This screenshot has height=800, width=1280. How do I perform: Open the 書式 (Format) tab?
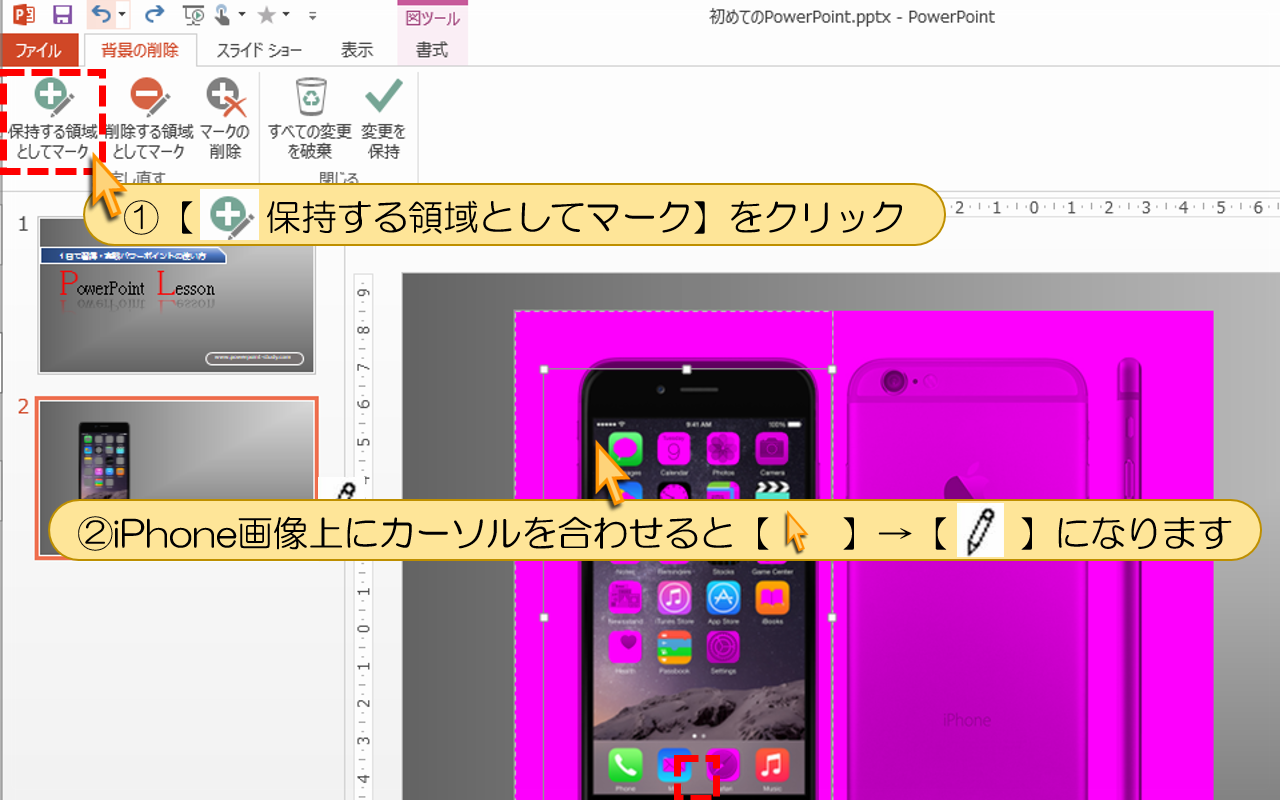point(432,50)
